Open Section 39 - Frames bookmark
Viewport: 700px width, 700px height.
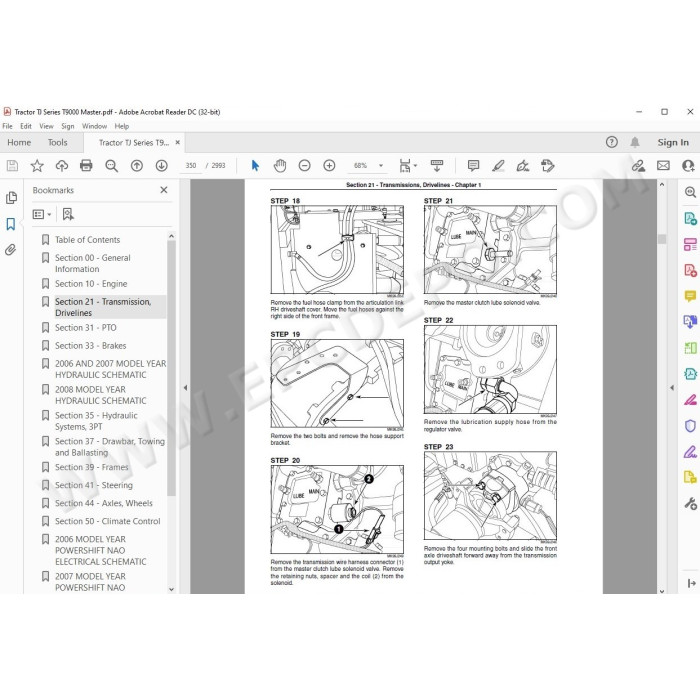92,467
